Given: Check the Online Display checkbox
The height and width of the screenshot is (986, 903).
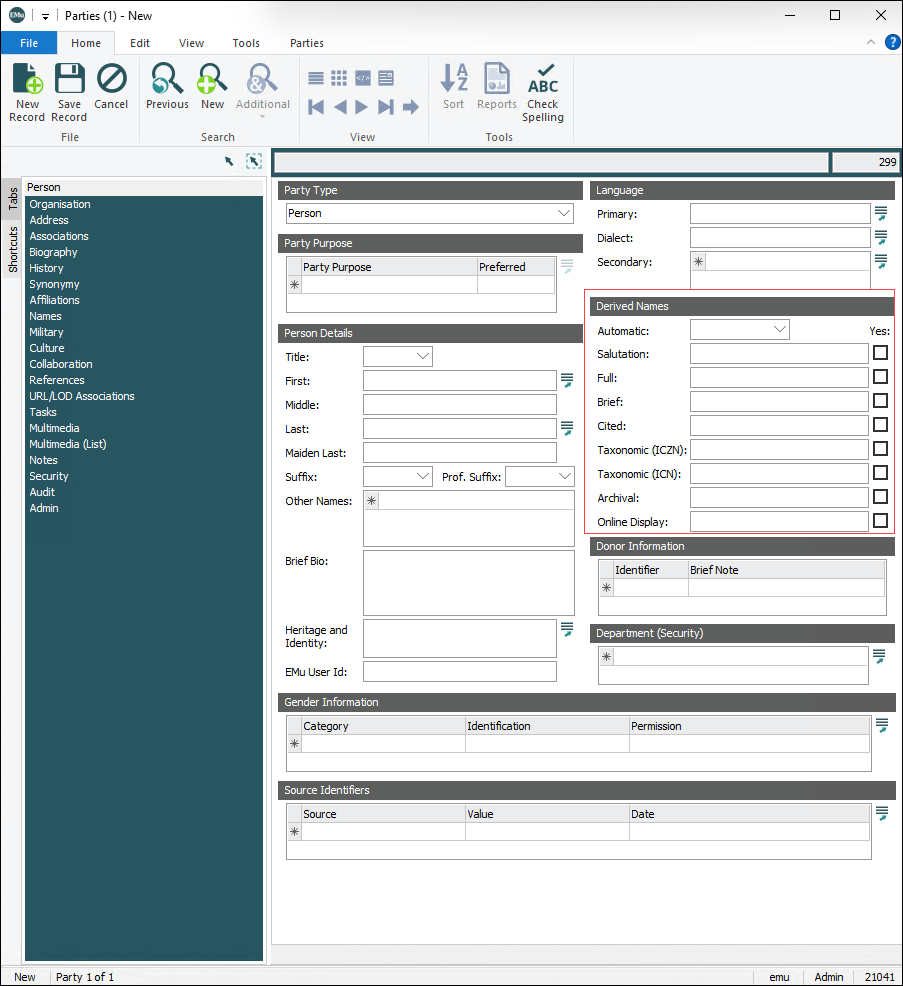Looking at the screenshot, I should tap(880, 521).
